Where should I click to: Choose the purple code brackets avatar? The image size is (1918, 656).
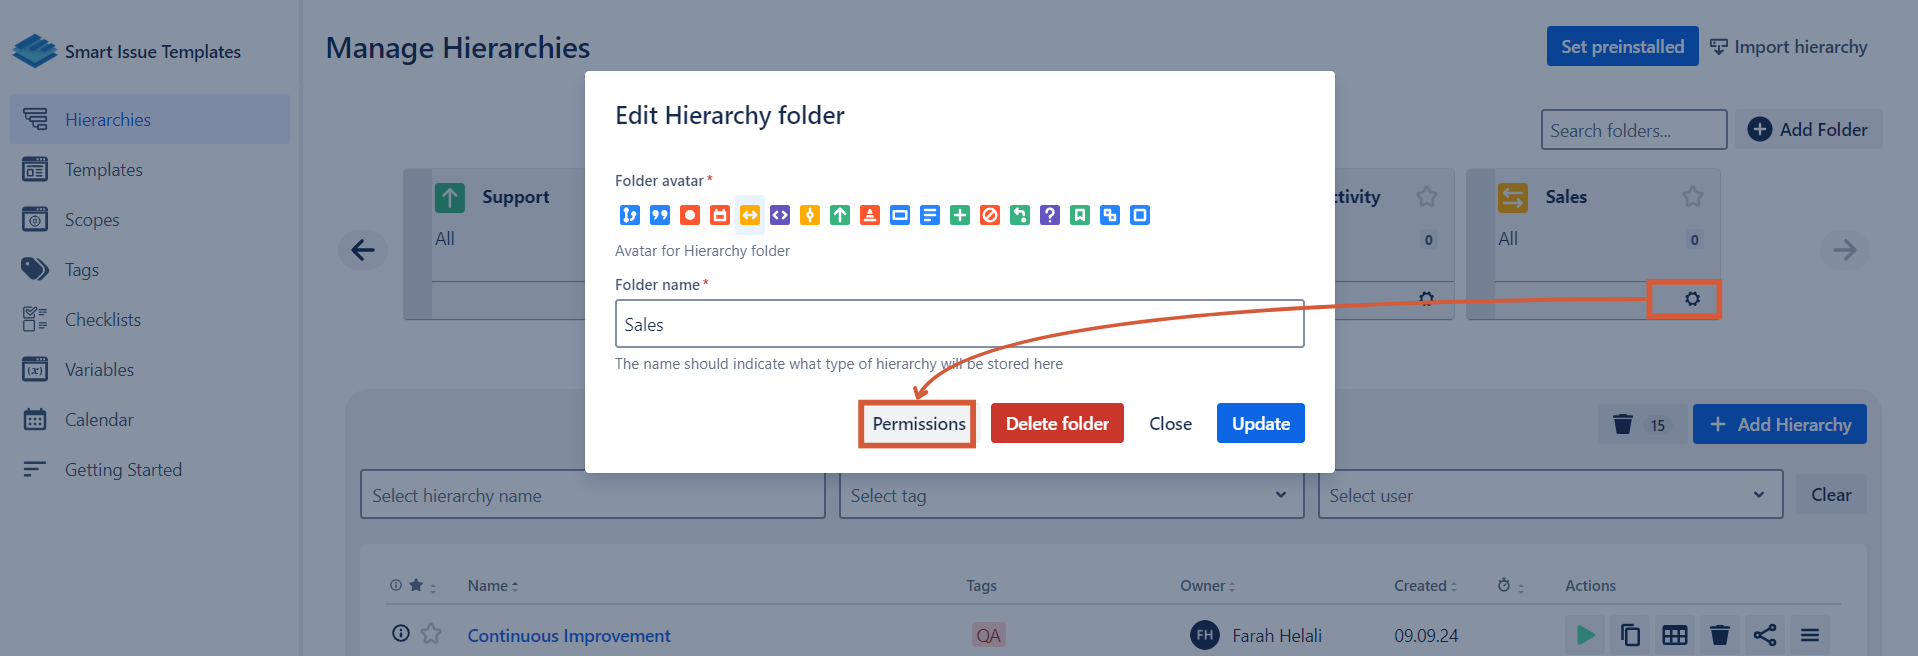tap(779, 215)
